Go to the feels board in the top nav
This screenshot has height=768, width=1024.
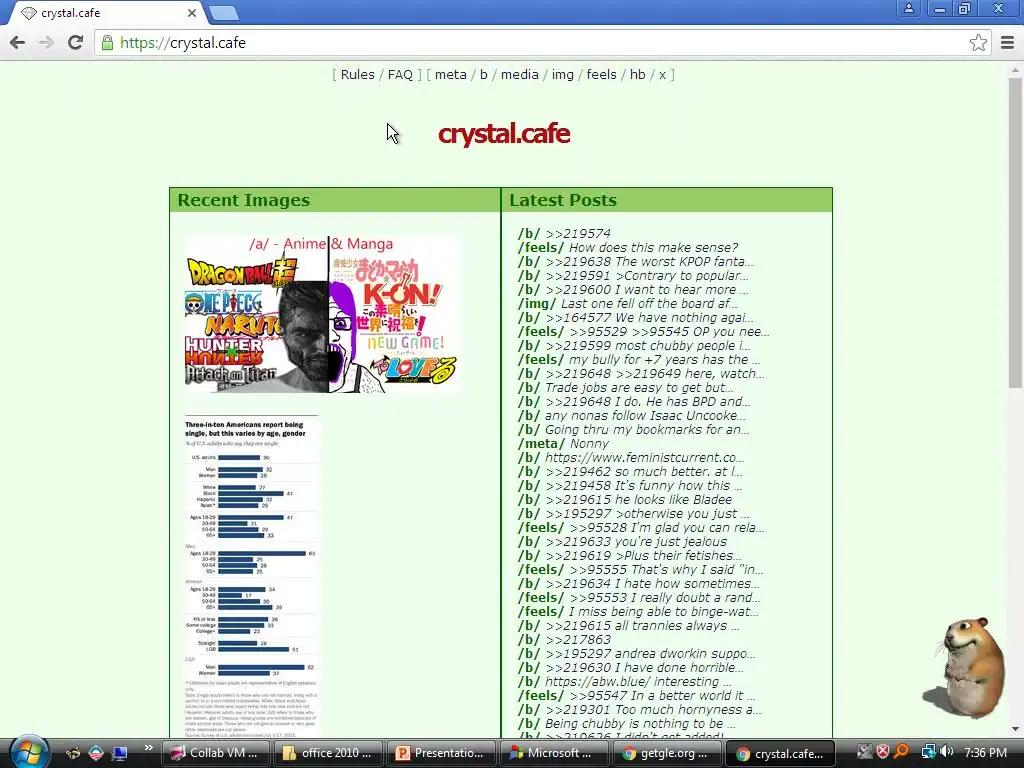click(x=601, y=74)
